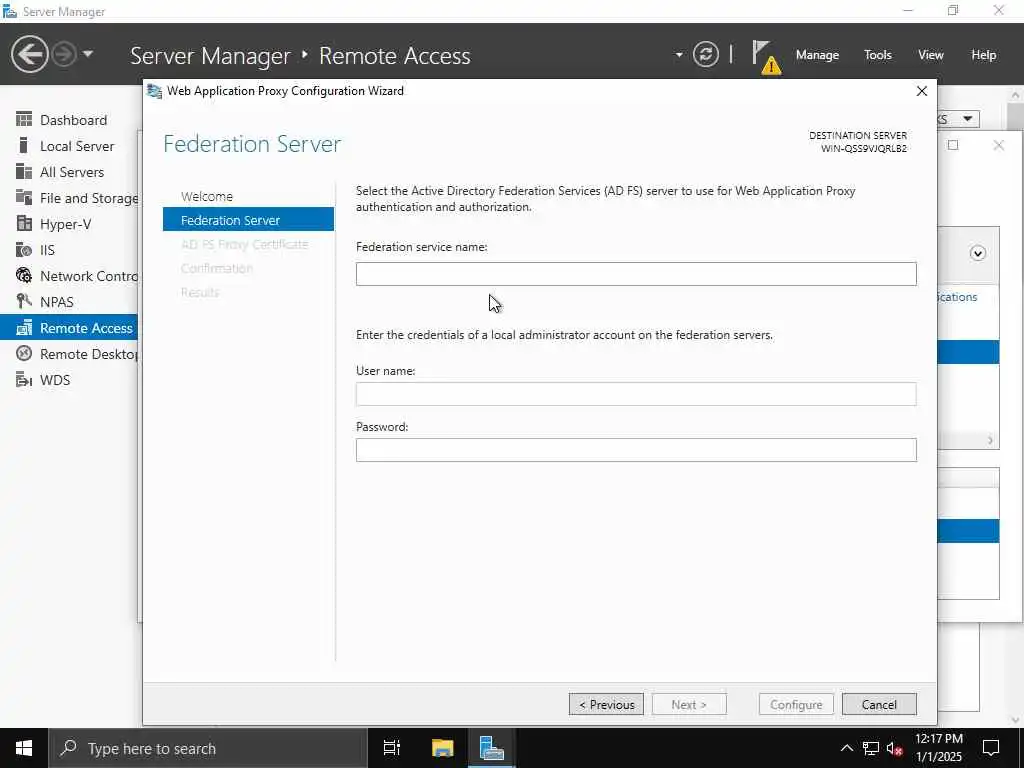Select Local Server icon in sidebar
This screenshot has width=1024, height=768.
24,146
